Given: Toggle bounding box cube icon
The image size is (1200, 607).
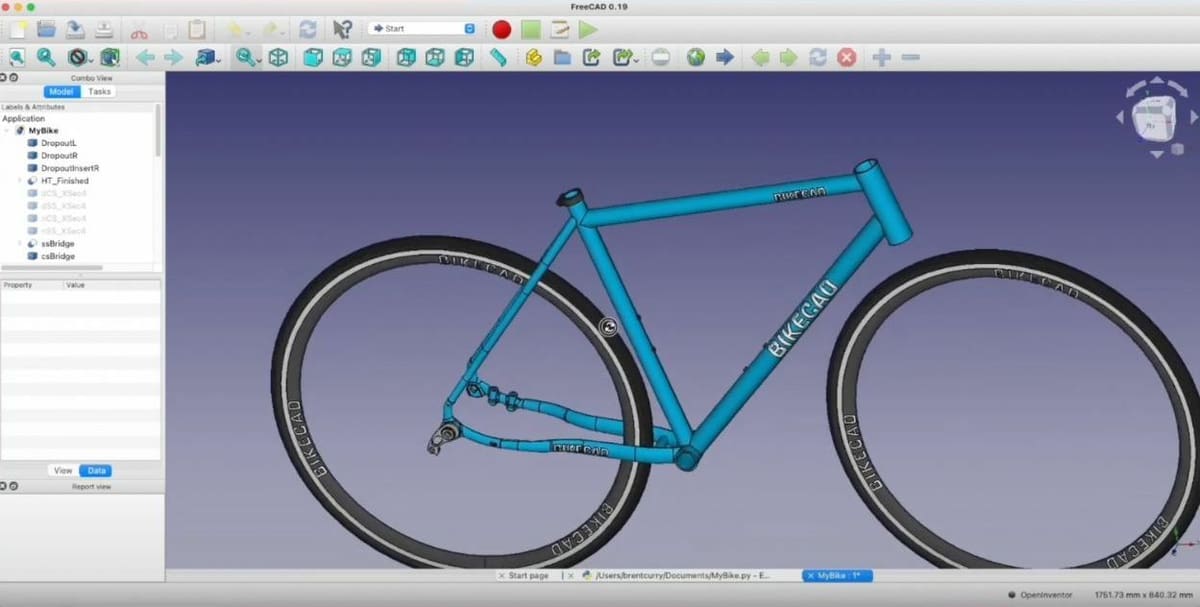Looking at the screenshot, I should tap(109, 57).
